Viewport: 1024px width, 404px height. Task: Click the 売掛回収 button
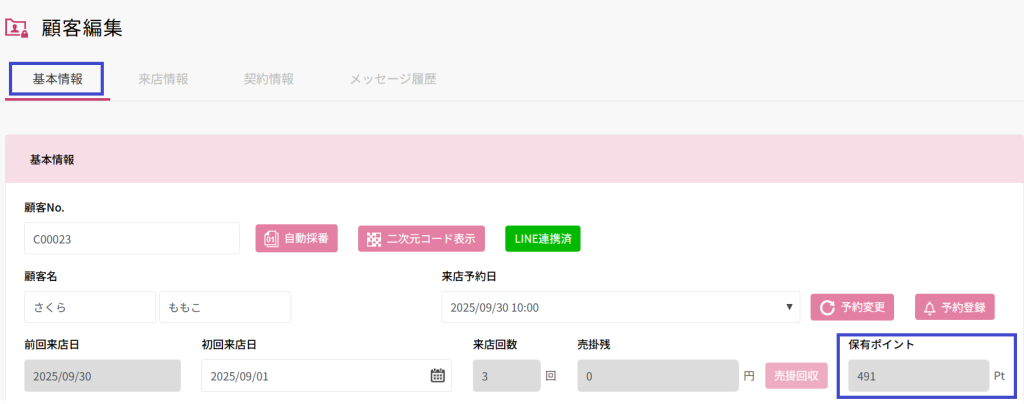pos(796,376)
